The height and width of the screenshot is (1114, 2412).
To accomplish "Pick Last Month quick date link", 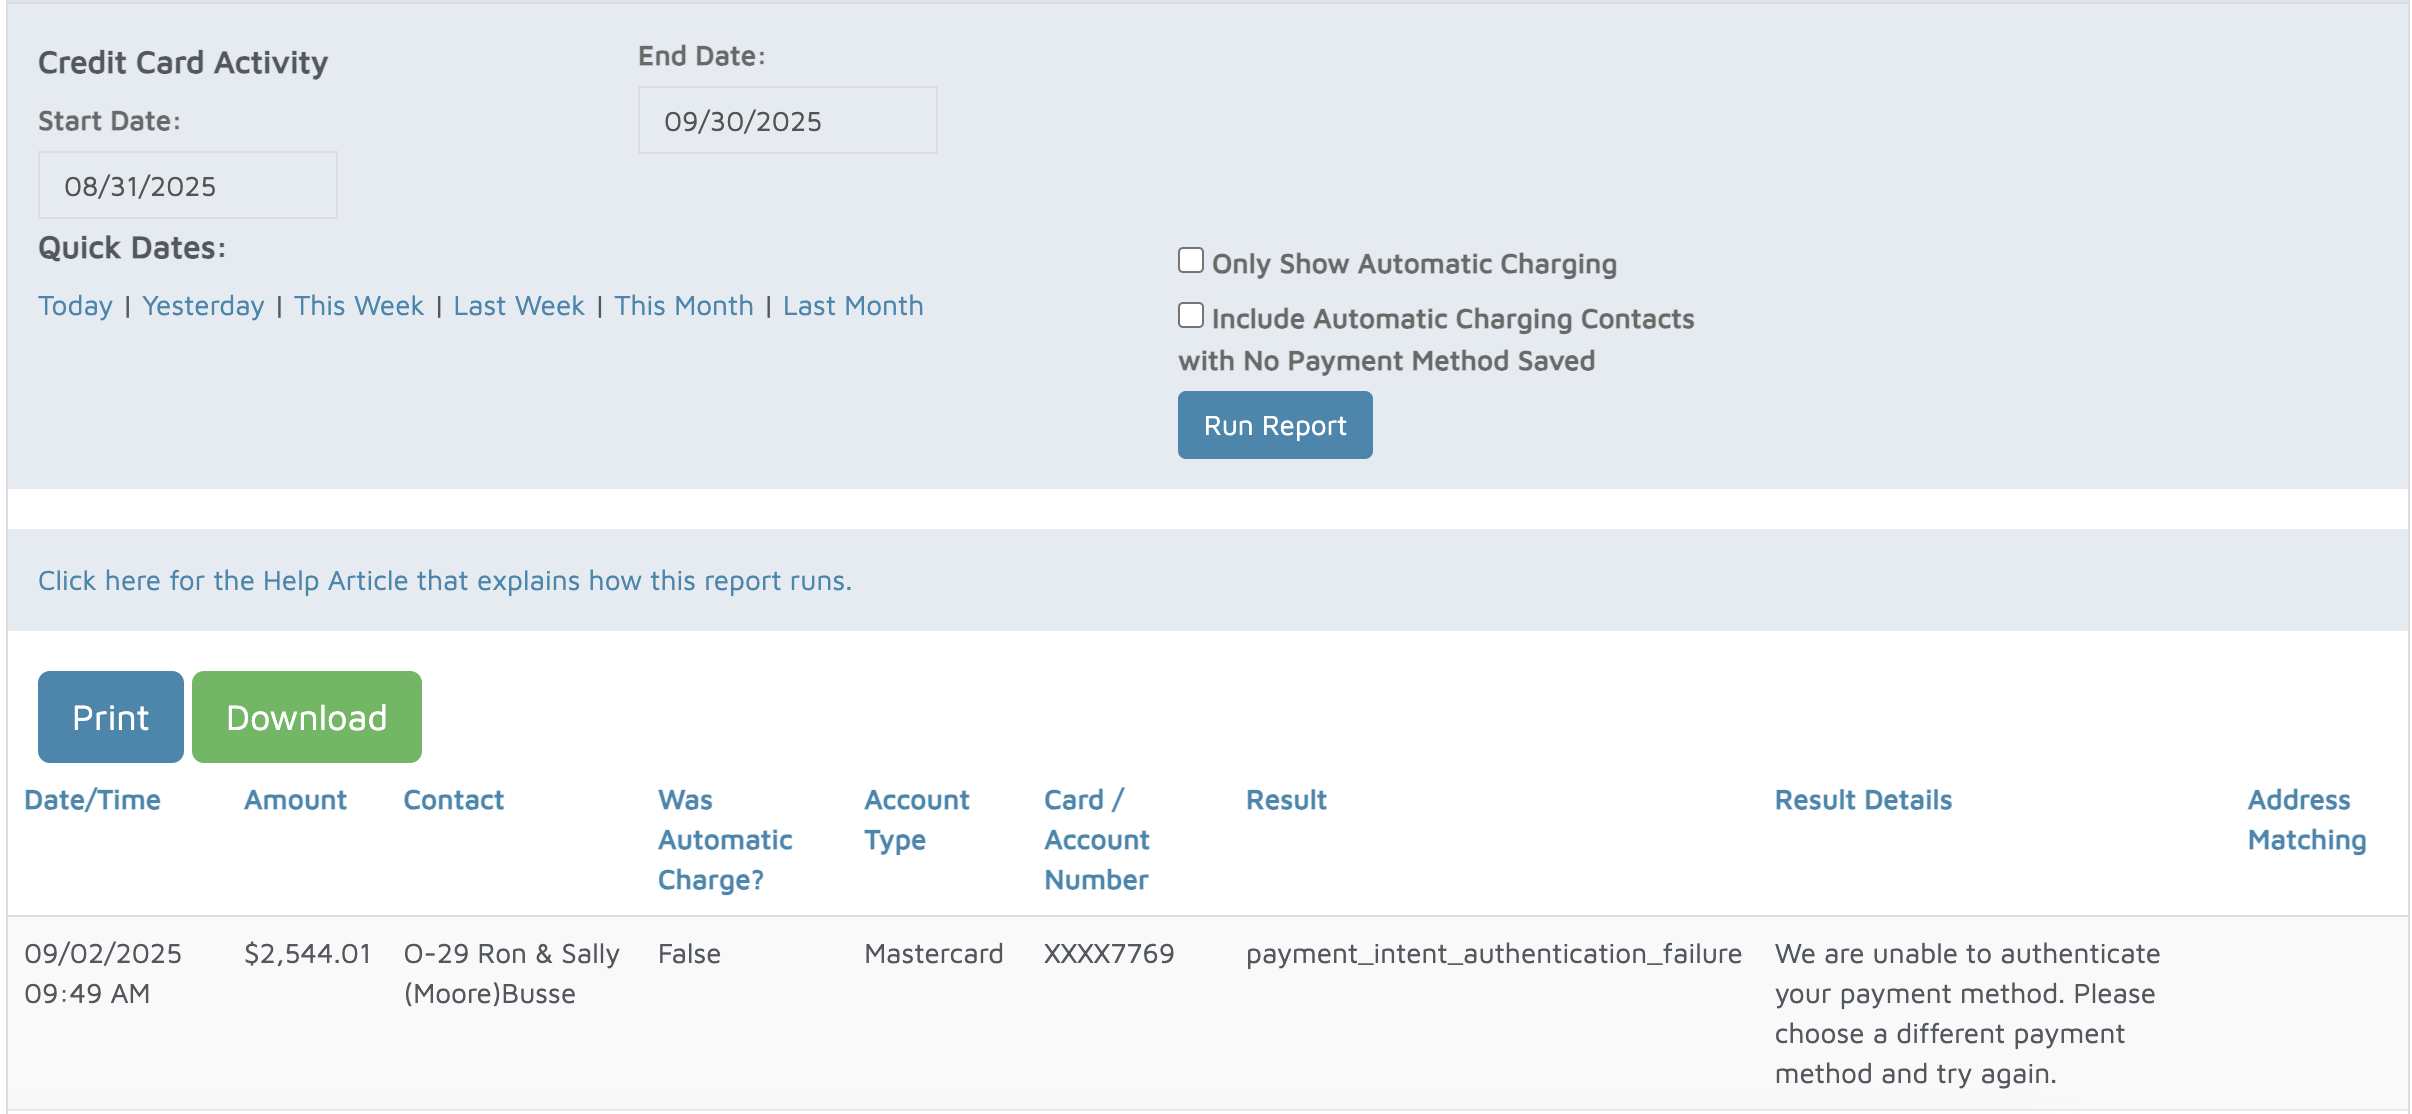I will tap(852, 306).
